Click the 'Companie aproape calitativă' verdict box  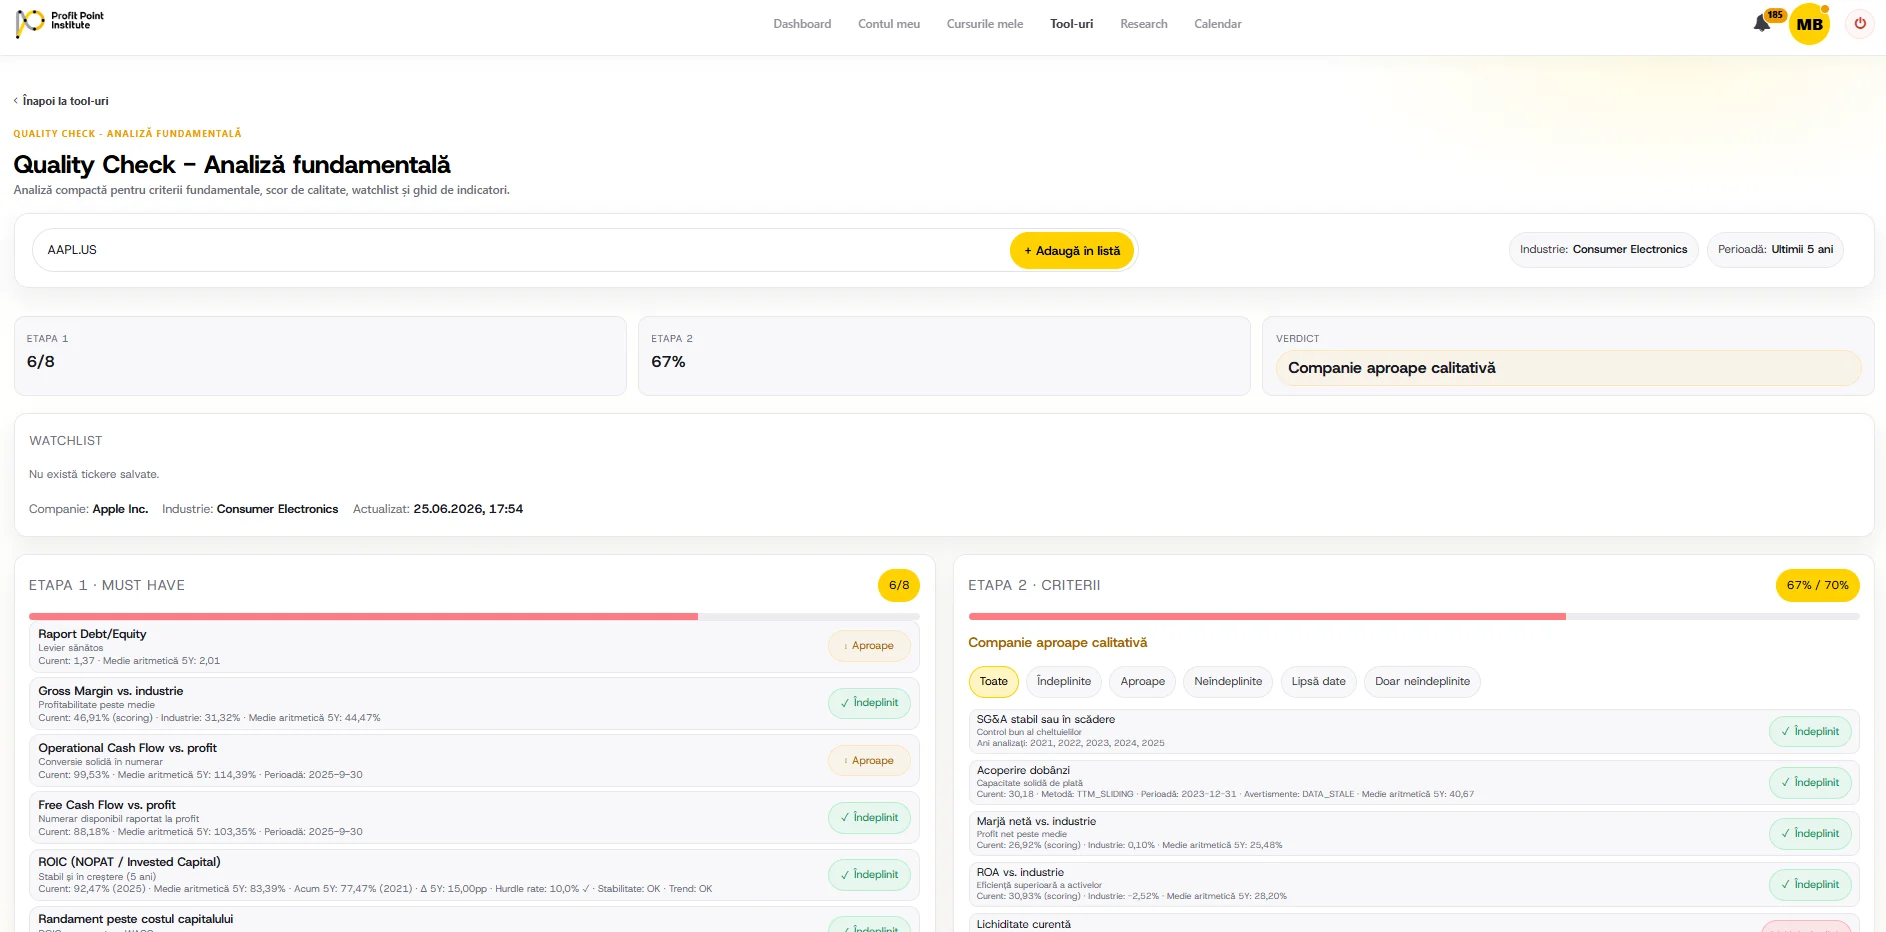coord(1568,368)
